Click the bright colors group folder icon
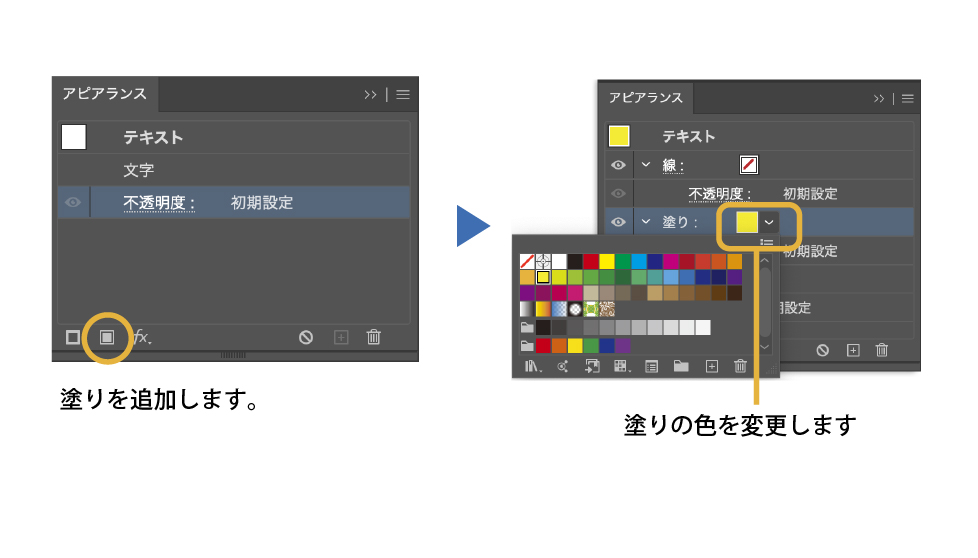978x558 pixels. click(x=527, y=345)
